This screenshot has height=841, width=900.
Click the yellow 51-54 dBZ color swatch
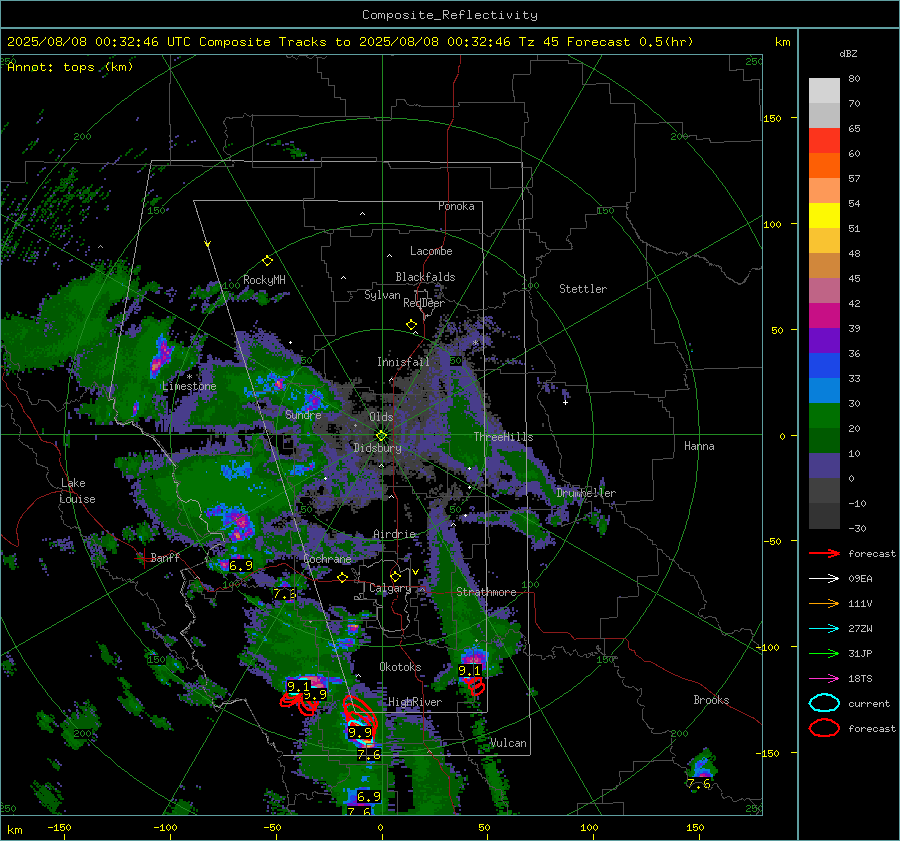[824, 216]
